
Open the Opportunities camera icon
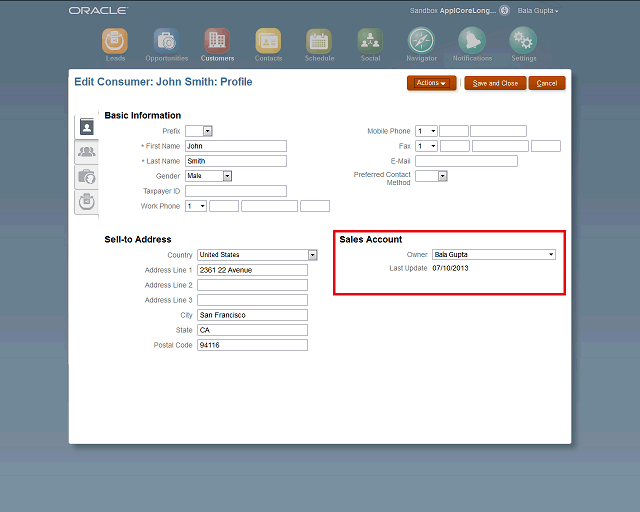[166, 41]
